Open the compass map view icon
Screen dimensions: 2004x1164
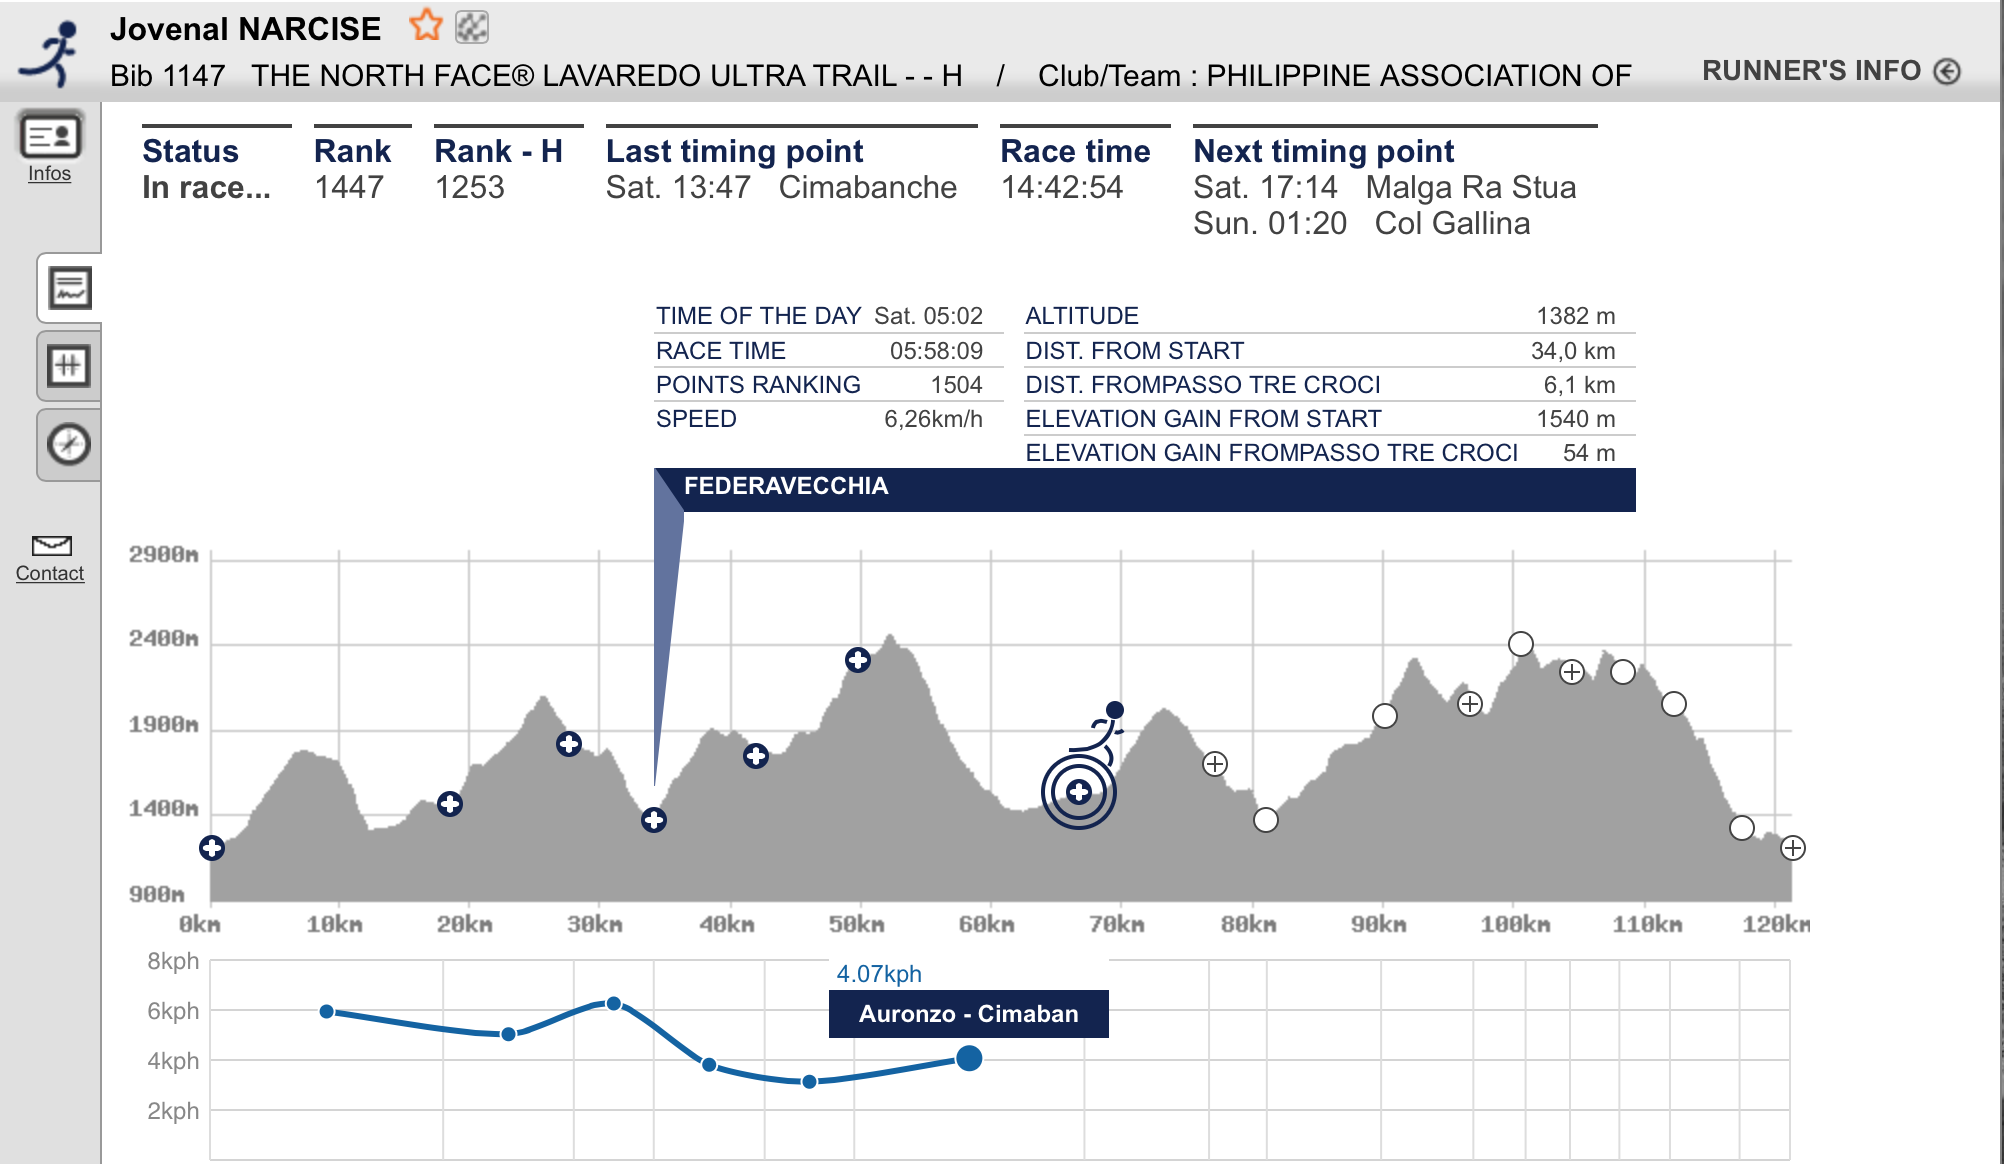pyautogui.click(x=69, y=444)
